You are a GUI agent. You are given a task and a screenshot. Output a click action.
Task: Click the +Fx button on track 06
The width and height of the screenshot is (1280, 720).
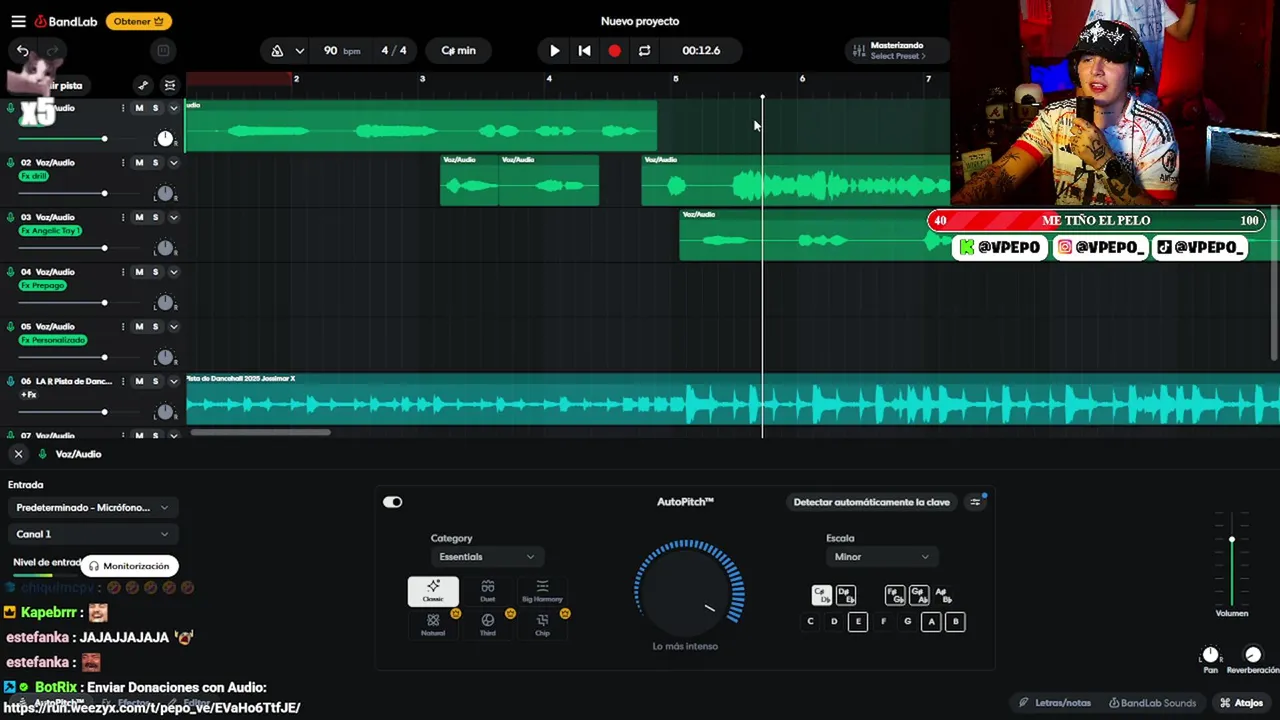coord(29,395)
